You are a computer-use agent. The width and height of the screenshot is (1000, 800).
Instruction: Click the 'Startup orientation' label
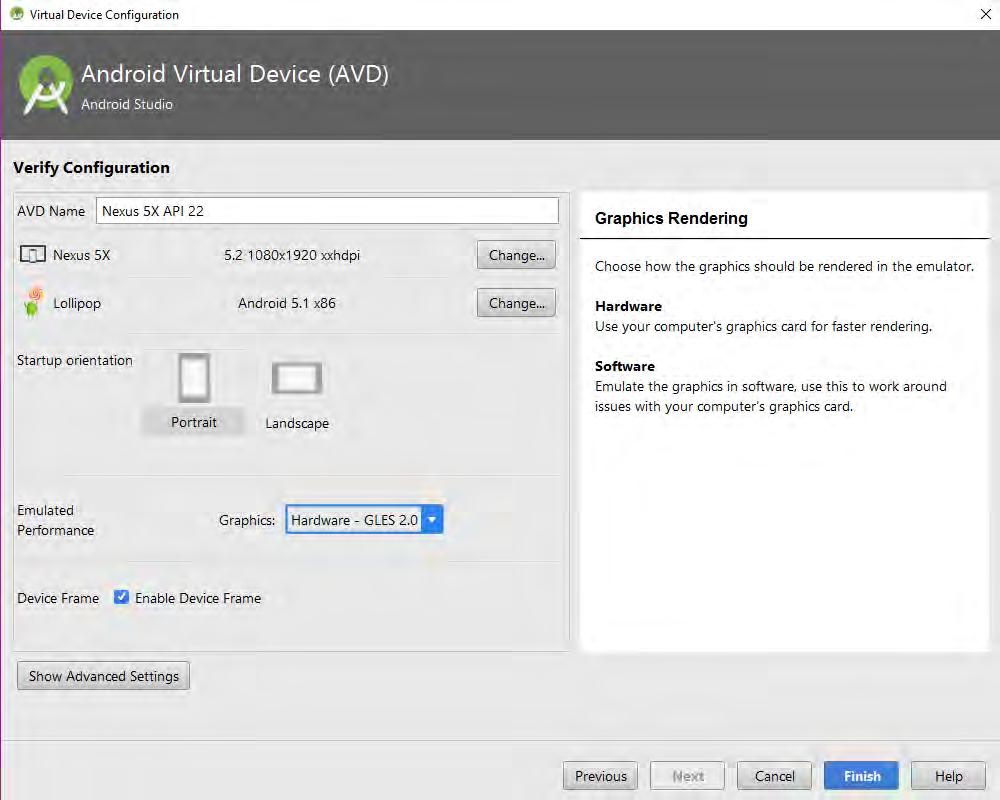[75, 360]
